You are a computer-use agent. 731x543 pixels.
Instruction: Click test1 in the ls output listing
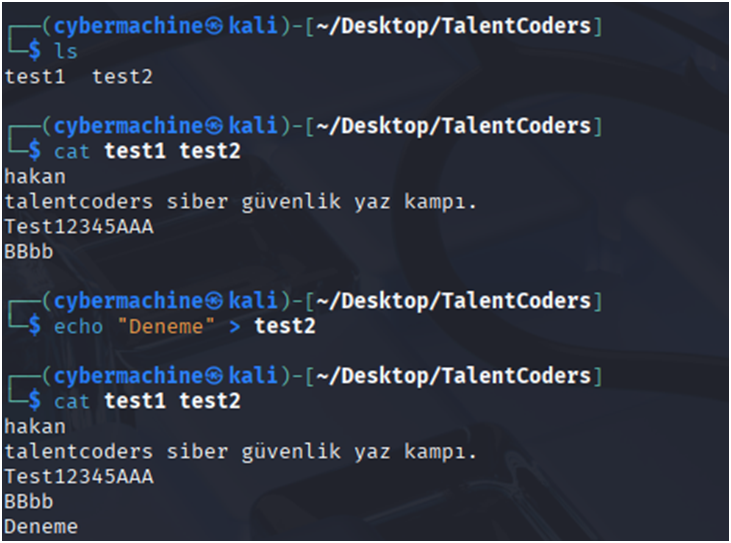click(35, 76)
